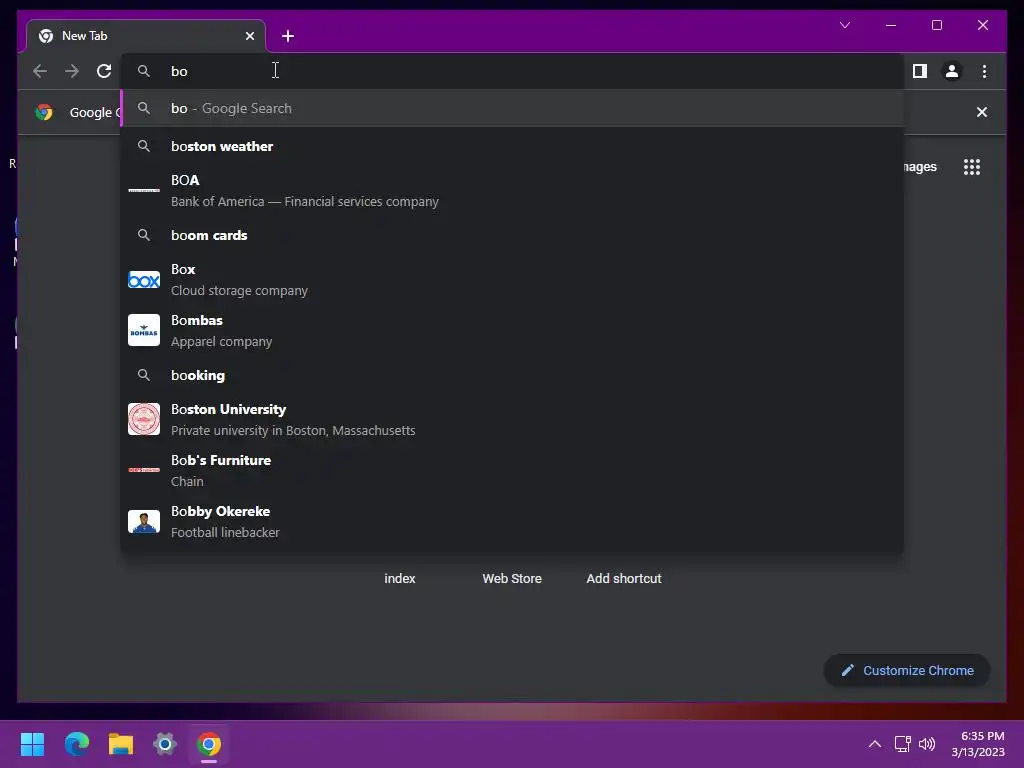Select the New Tab tab
Viewport: 1024px width, 768px height.
click(x=146, y=36)
